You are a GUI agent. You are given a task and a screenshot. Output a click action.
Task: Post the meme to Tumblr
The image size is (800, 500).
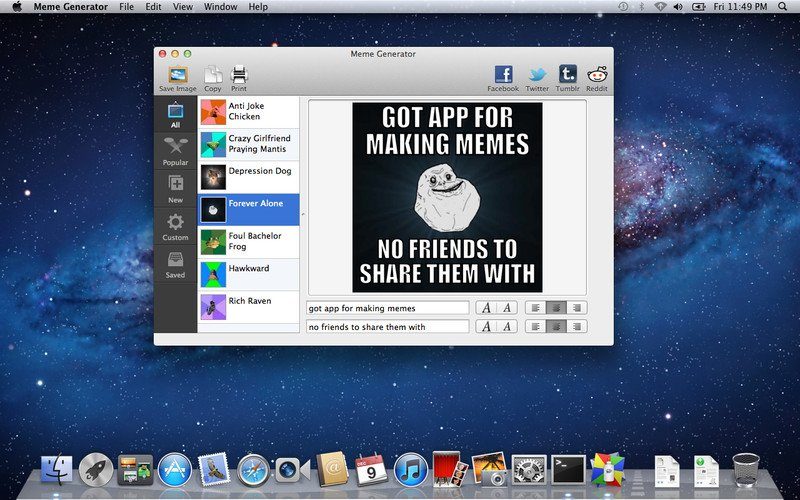tap(567, 79)
